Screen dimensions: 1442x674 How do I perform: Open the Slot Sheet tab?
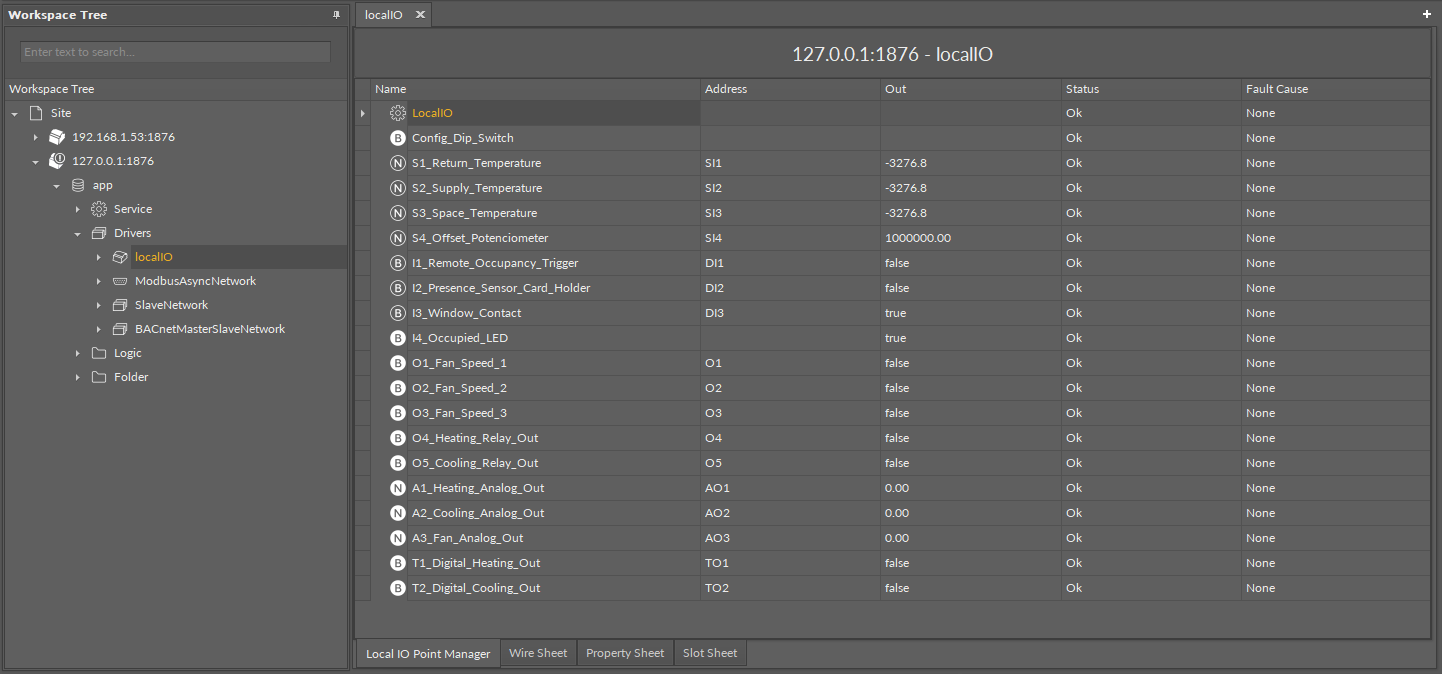[x=709, y=653]
